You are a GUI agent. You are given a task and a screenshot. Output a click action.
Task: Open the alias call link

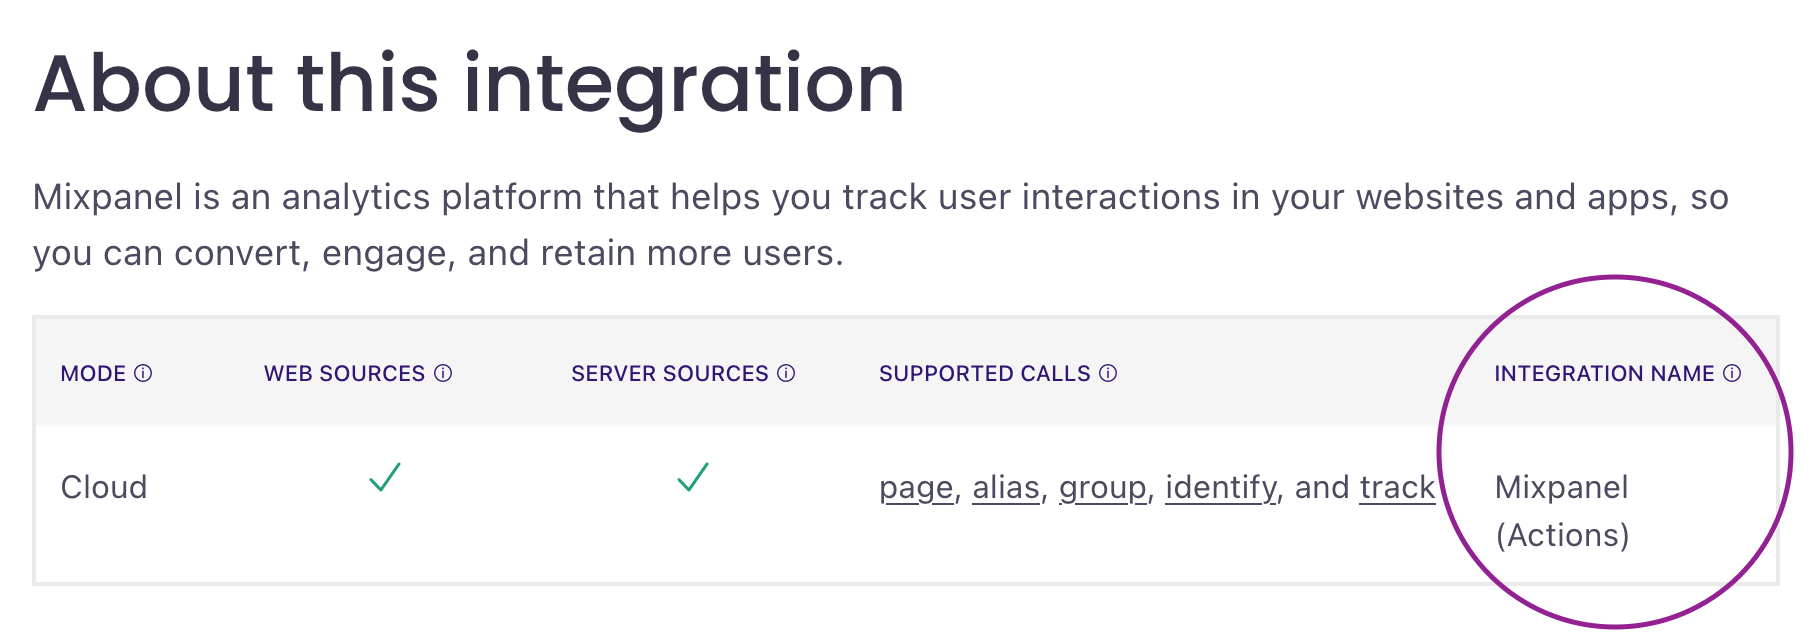1006,488
